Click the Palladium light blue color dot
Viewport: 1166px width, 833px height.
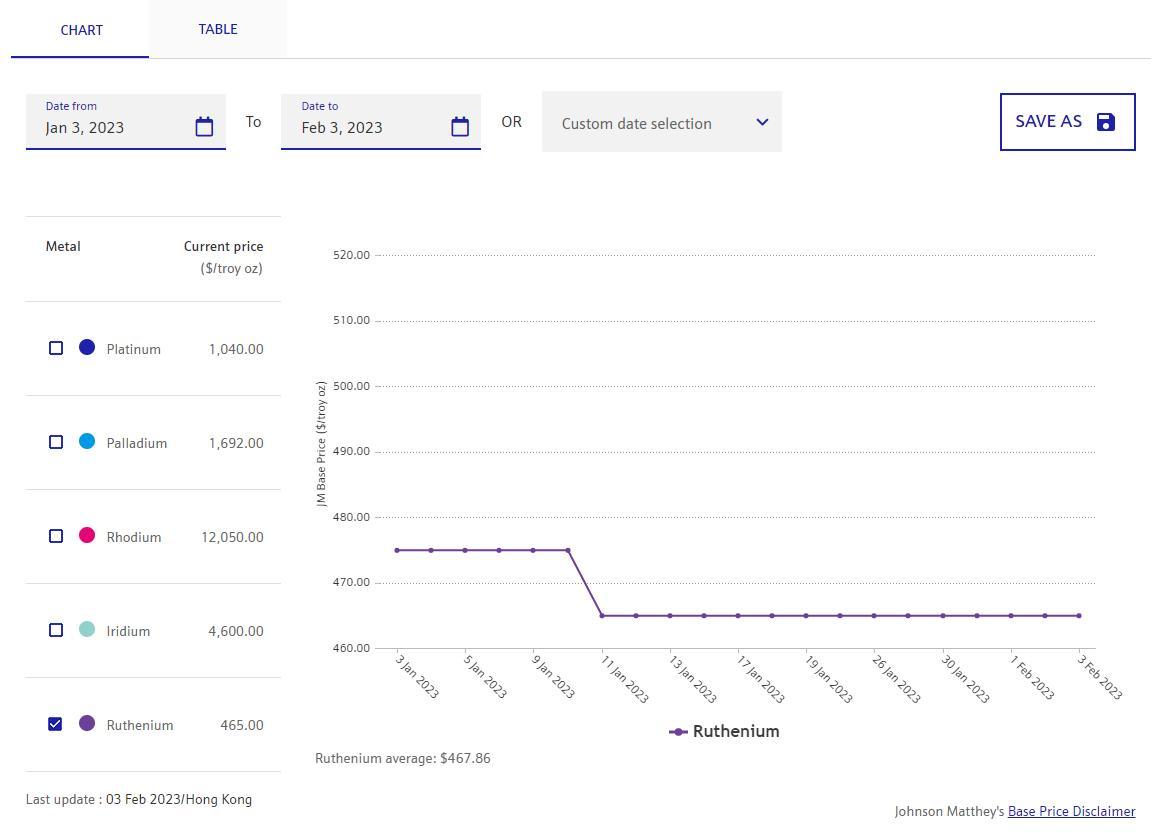click(87, 442)
